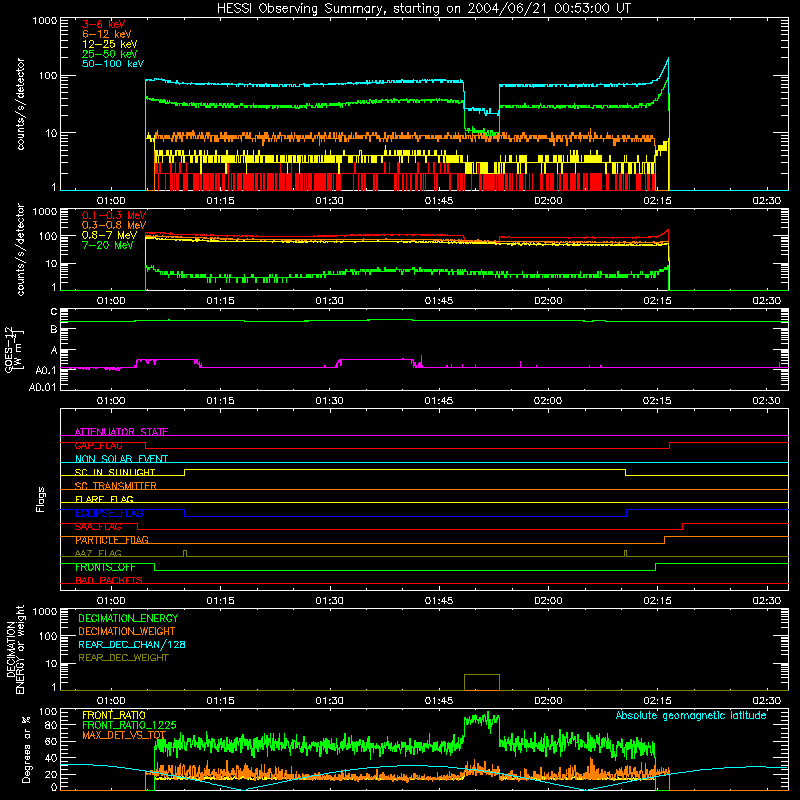Viewport: 800px width, 800px height.
Task: Click the '01:00' time label under the top panel
Action: [111, 201]
